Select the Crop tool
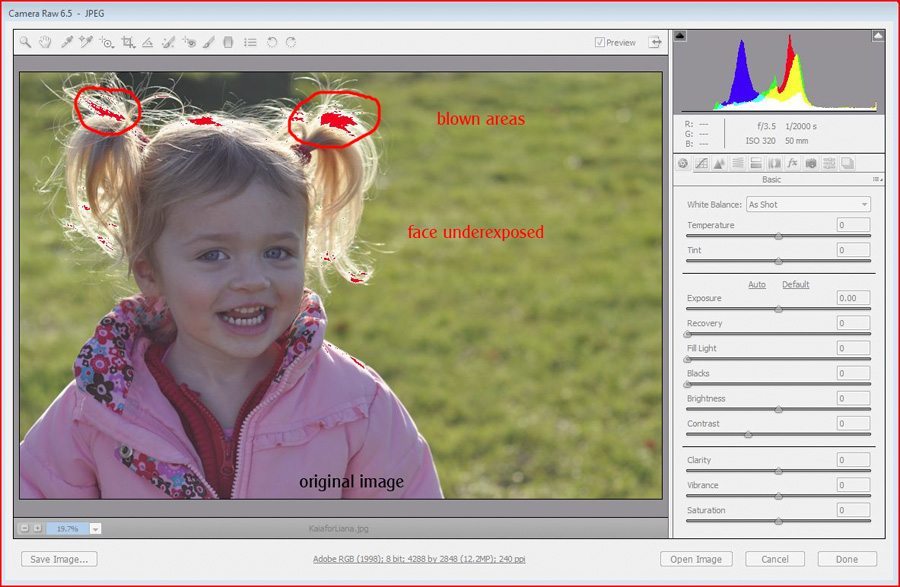Screen dimensions: 900x587 click(x=128, y=43)
